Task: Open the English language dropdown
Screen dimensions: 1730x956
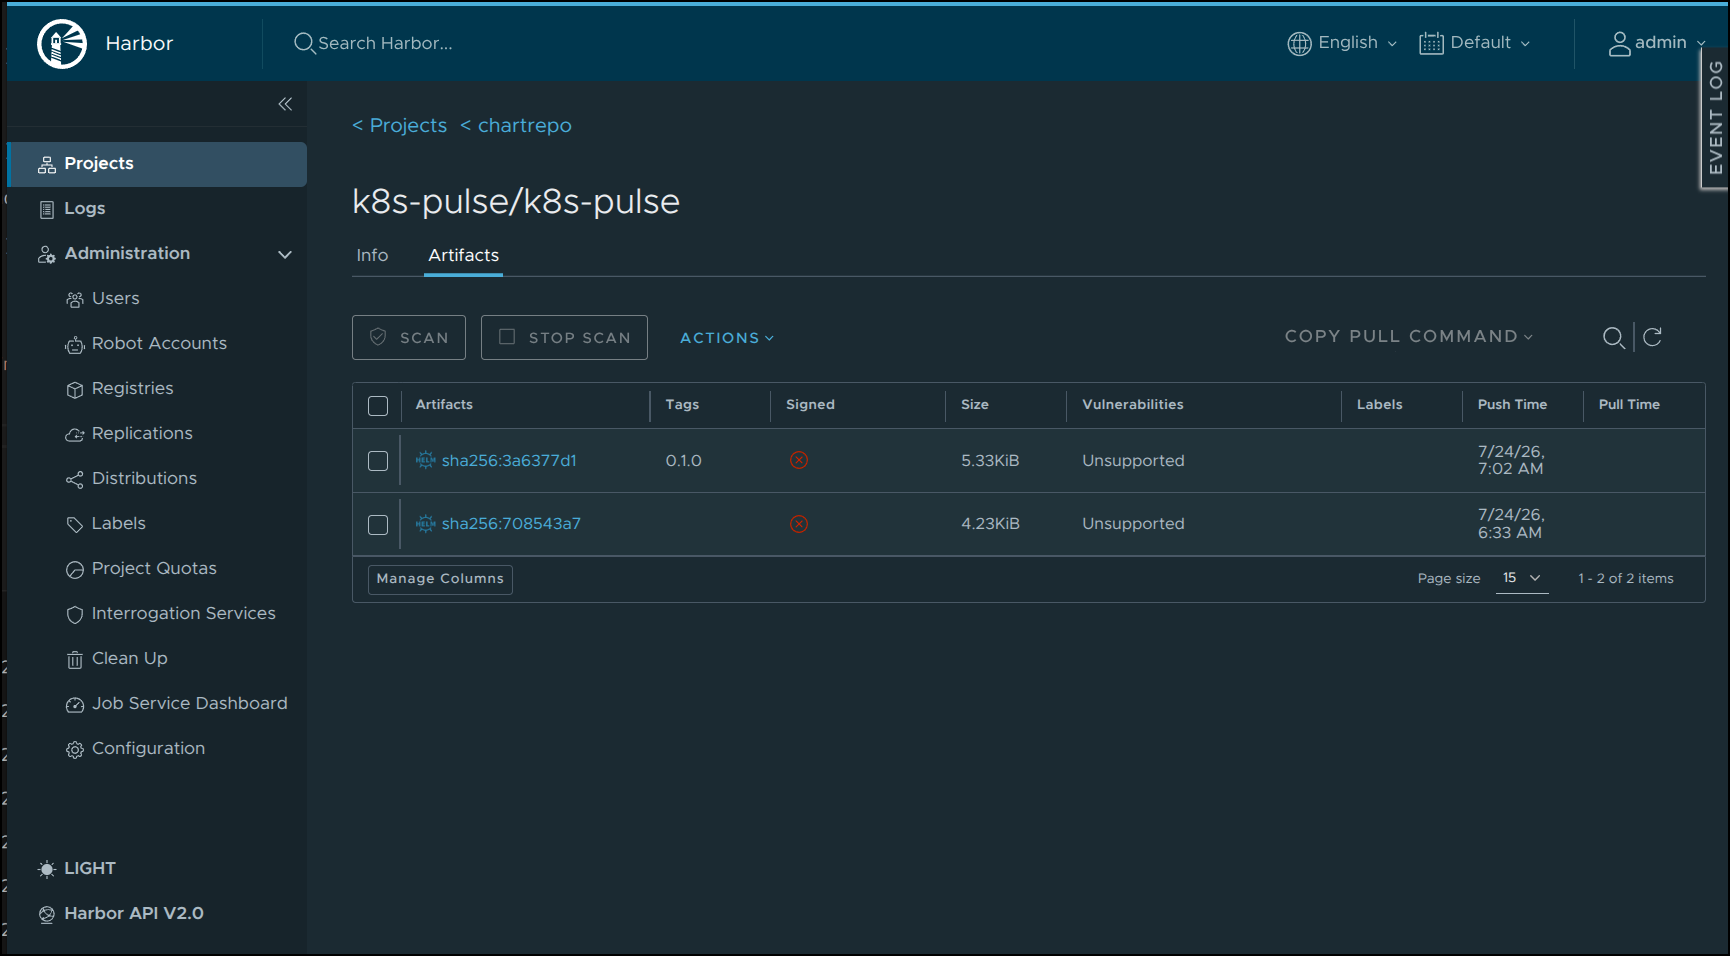Action: (1342, 43)
